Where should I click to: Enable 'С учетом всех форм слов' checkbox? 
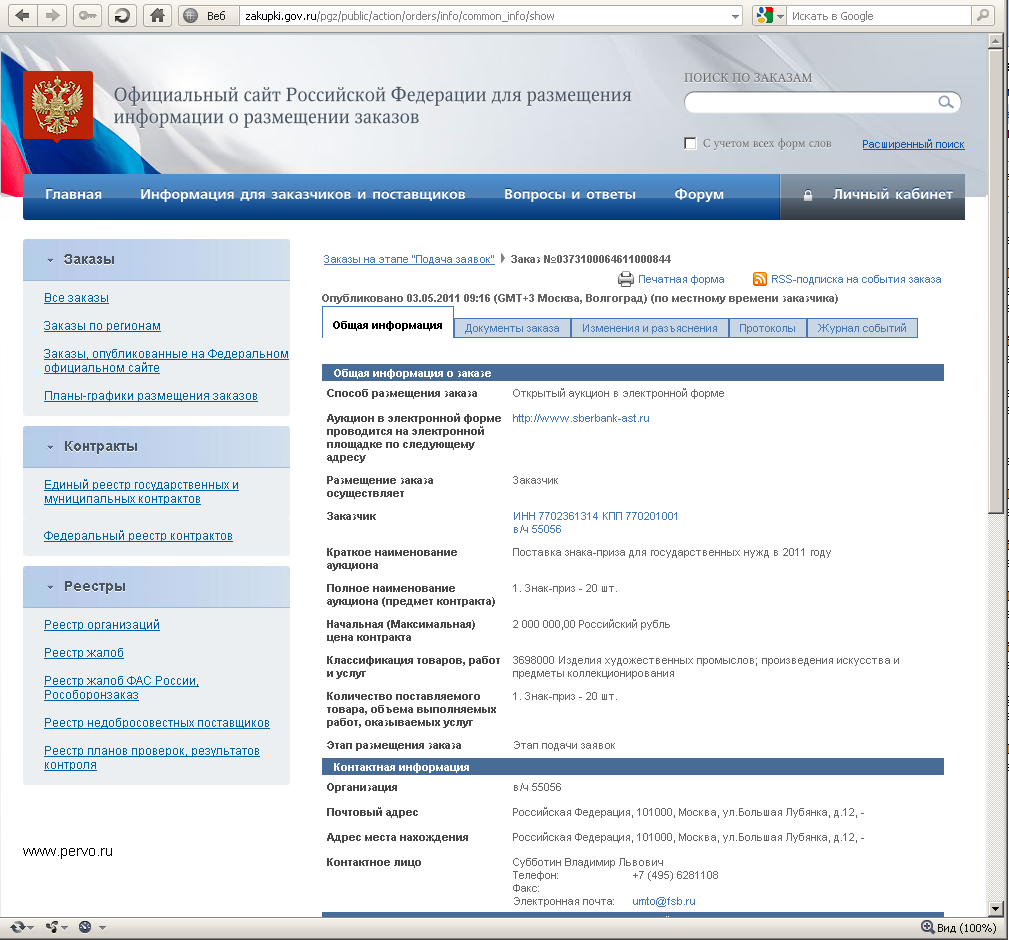pyautogui.click(x=690, y=143)
